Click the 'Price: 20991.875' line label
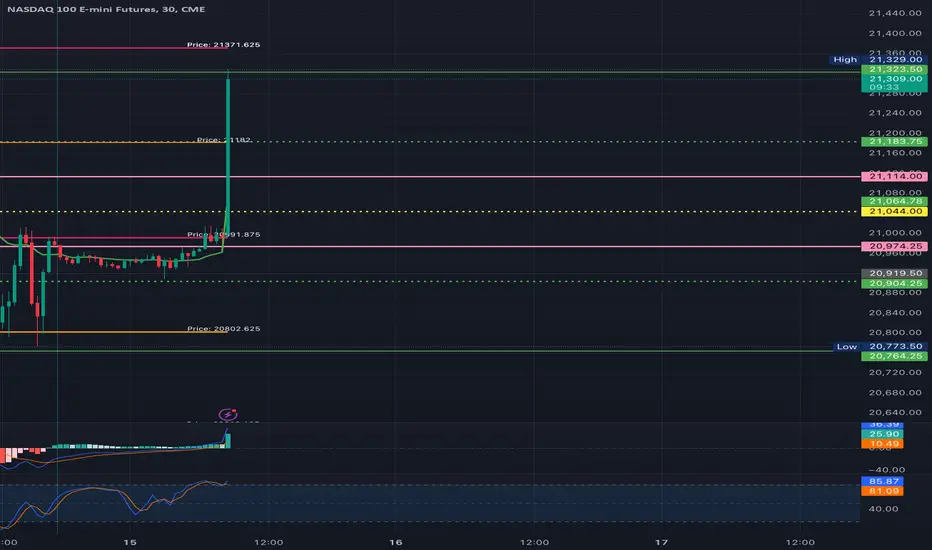The height and width of the screenshot is (550, 932). click(223, 234)
